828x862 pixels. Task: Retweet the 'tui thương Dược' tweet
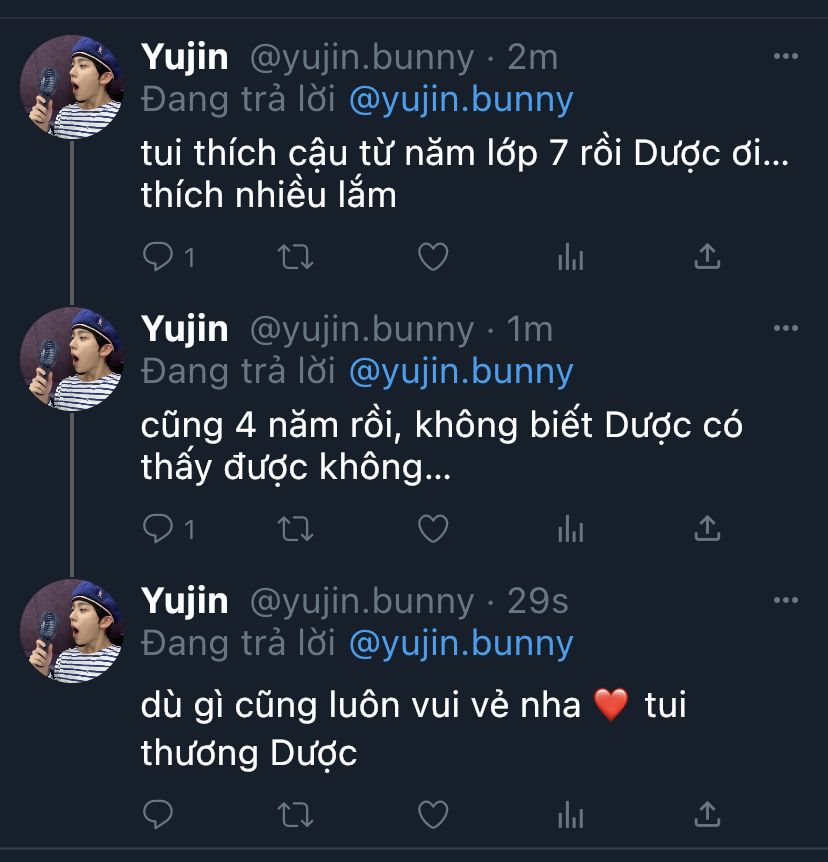tap(295, 815)
